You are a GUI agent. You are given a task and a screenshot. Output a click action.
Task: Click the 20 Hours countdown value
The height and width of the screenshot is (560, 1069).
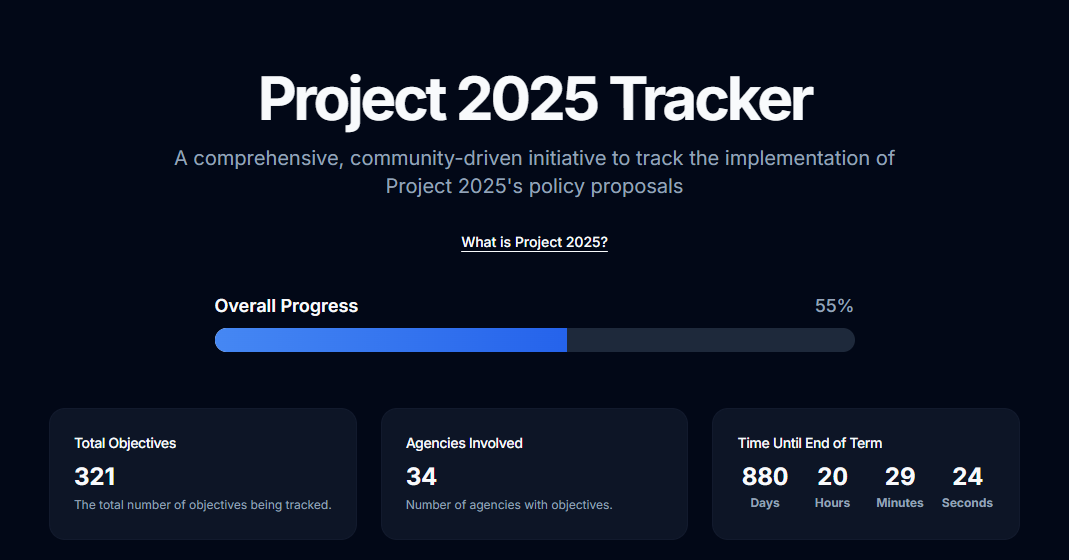click(832, 476)
